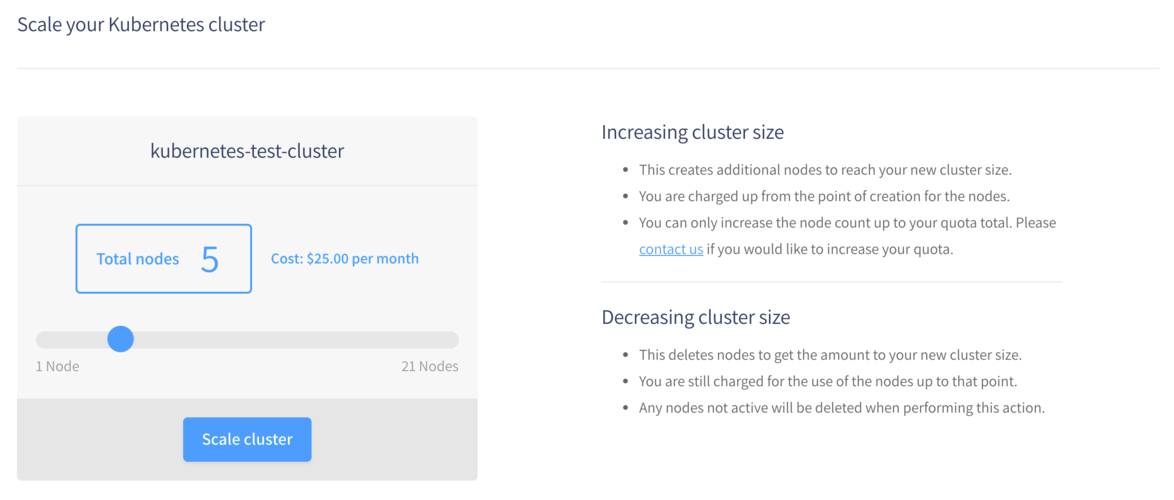Click the Cost: $25.00 per month text
The width and height of the screenshot is (1174, 500).
344,259
